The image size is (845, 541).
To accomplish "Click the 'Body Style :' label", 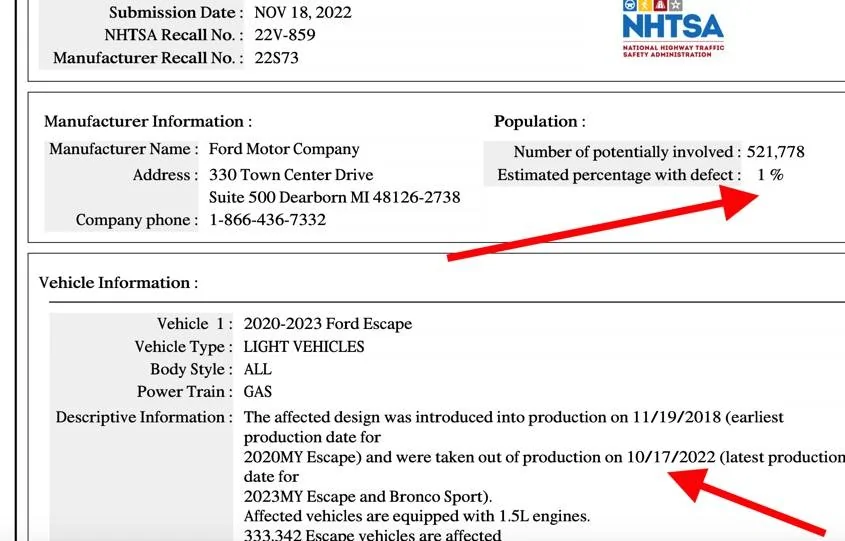I will click(191, 369).
